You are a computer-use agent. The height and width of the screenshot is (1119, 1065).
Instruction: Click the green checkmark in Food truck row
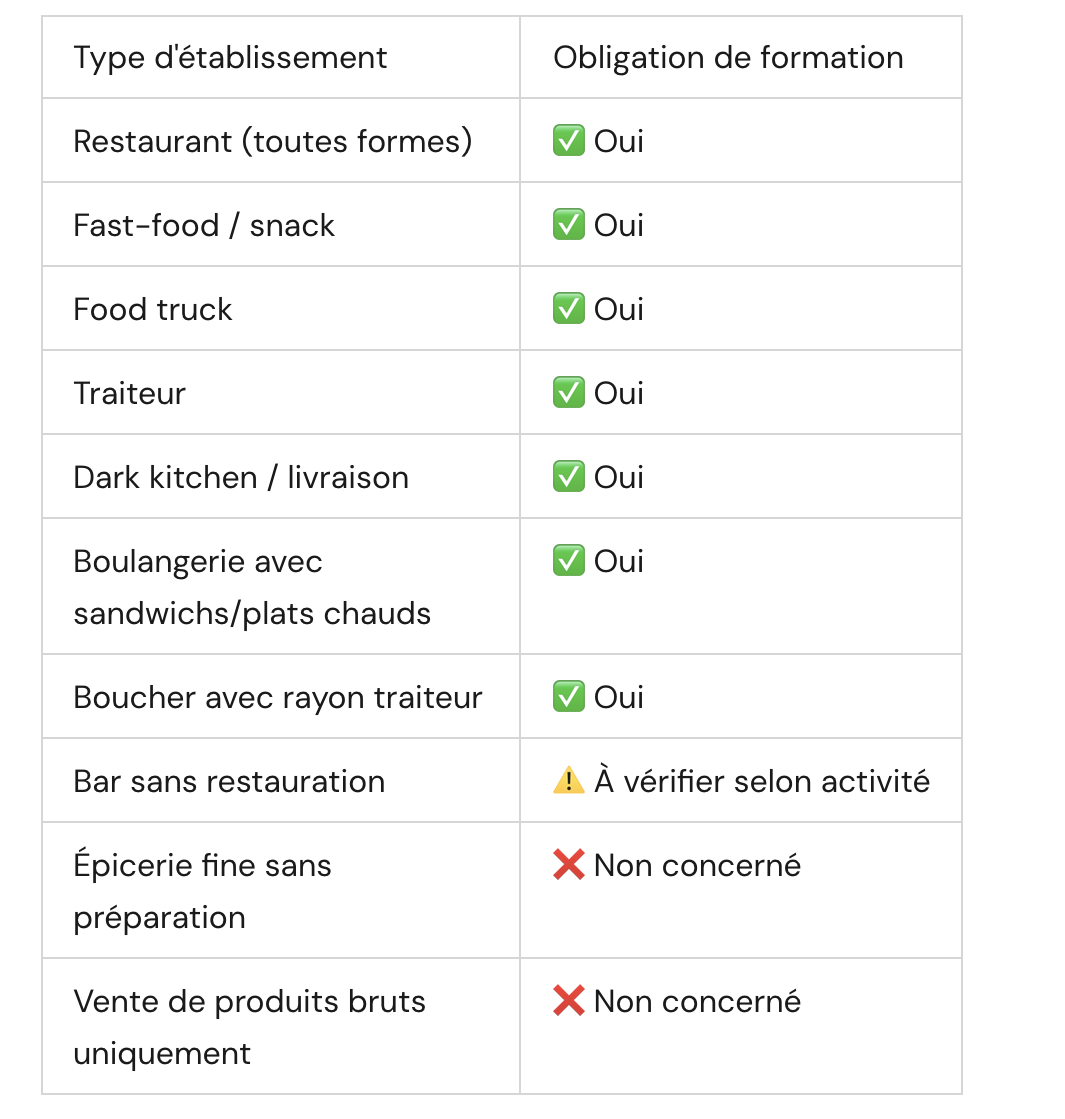pos(568,308)
